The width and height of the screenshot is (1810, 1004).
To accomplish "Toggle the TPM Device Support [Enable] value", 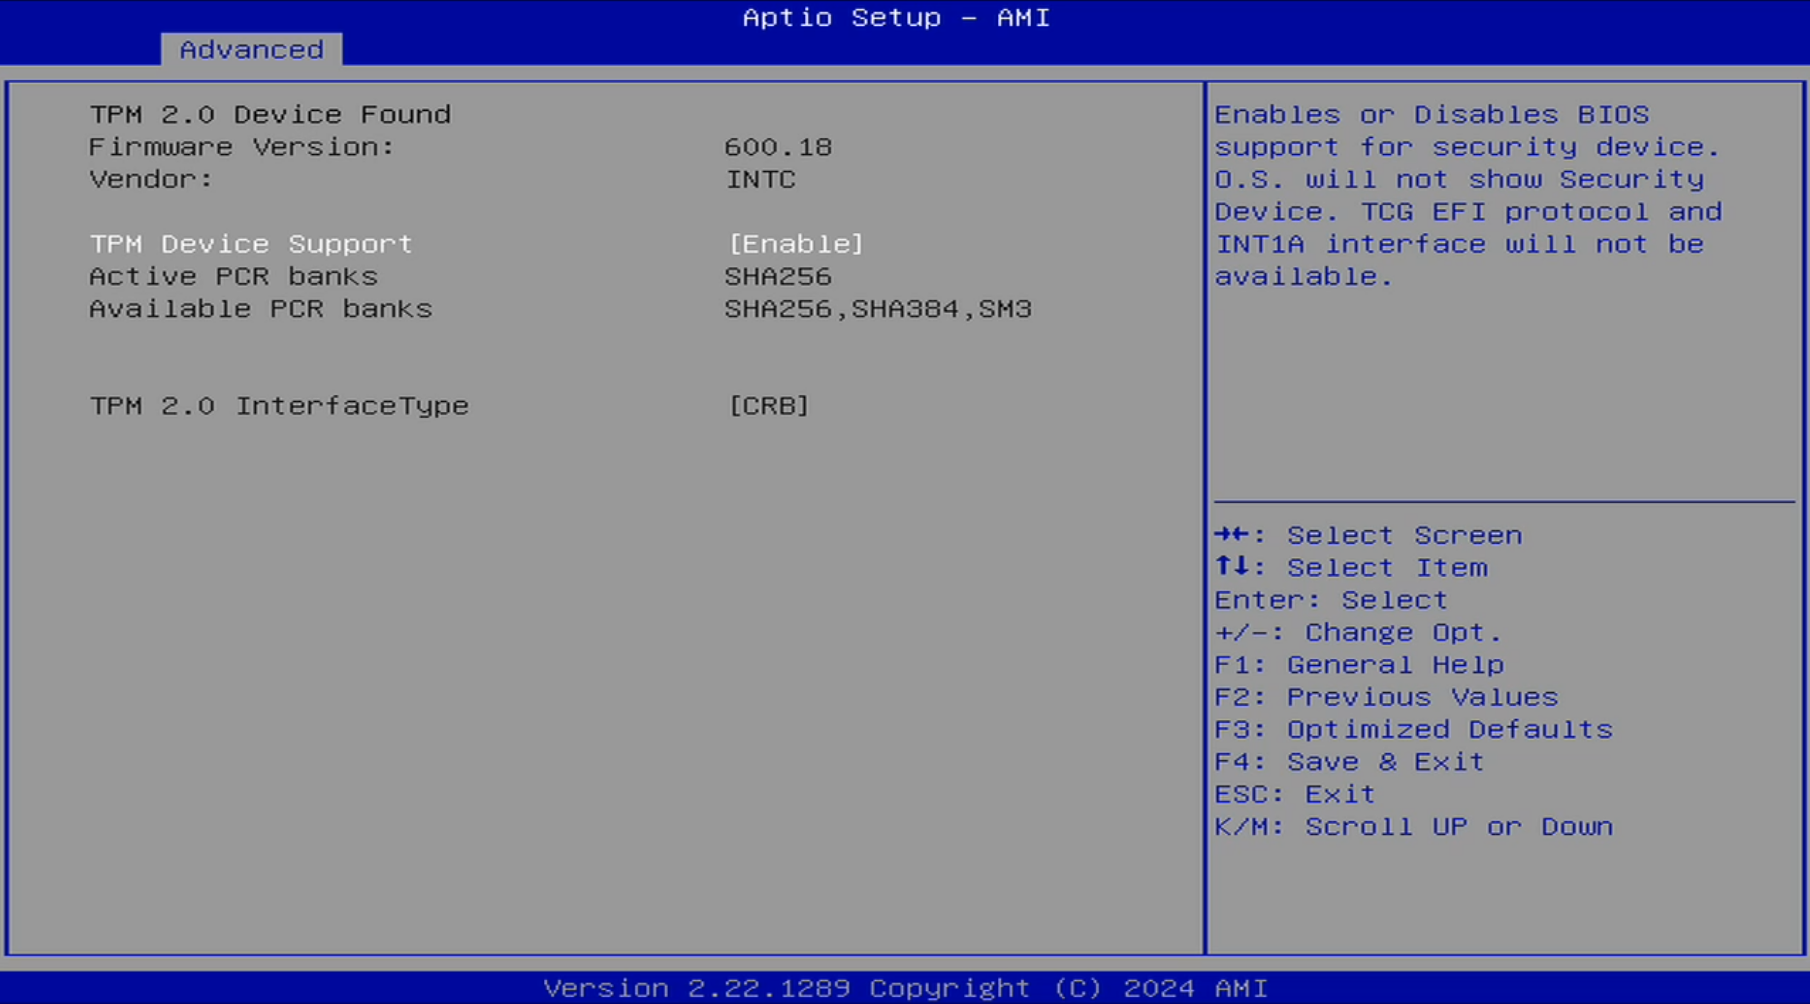I will (x=795, y=244).
